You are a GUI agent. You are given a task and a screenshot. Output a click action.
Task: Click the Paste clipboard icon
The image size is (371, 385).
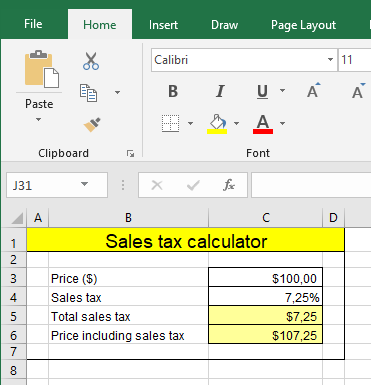point(42,69)
